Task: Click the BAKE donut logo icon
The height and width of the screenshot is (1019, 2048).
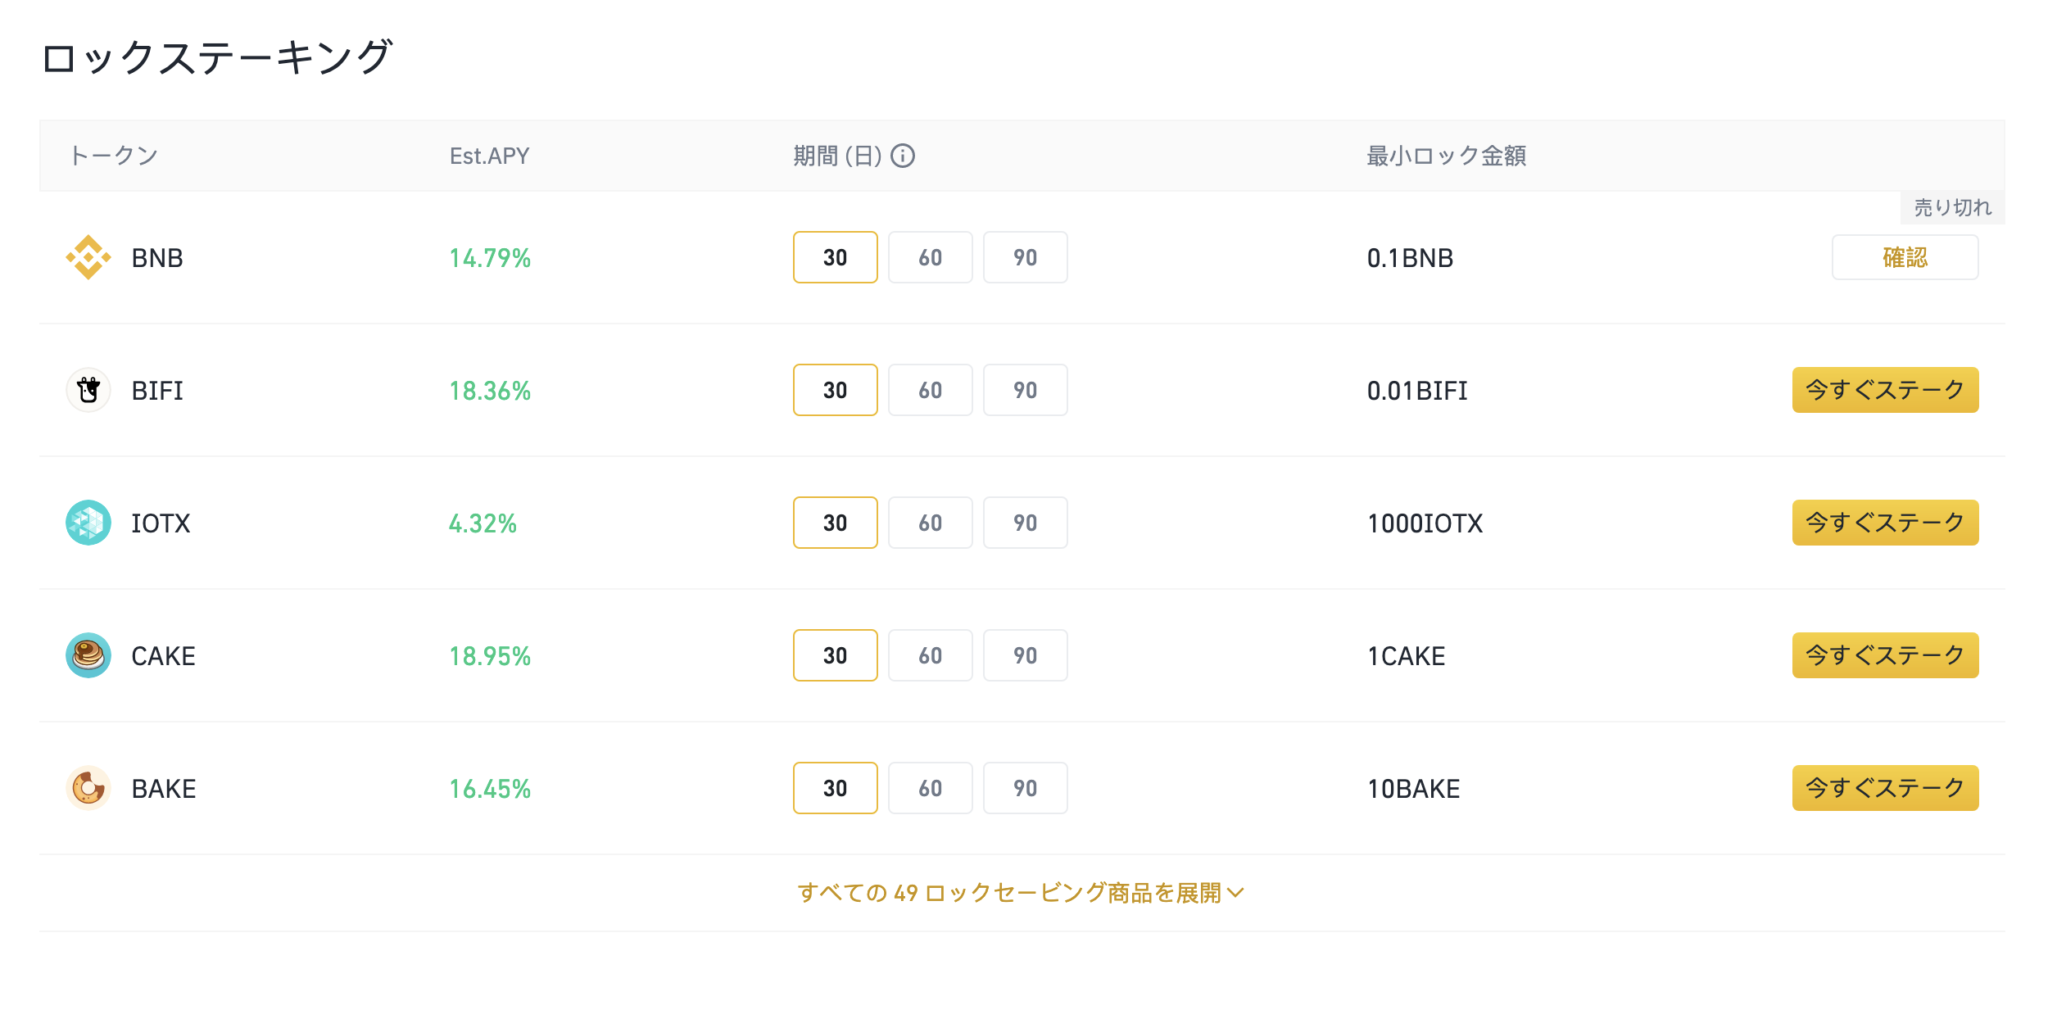Action: pos(88,788)
